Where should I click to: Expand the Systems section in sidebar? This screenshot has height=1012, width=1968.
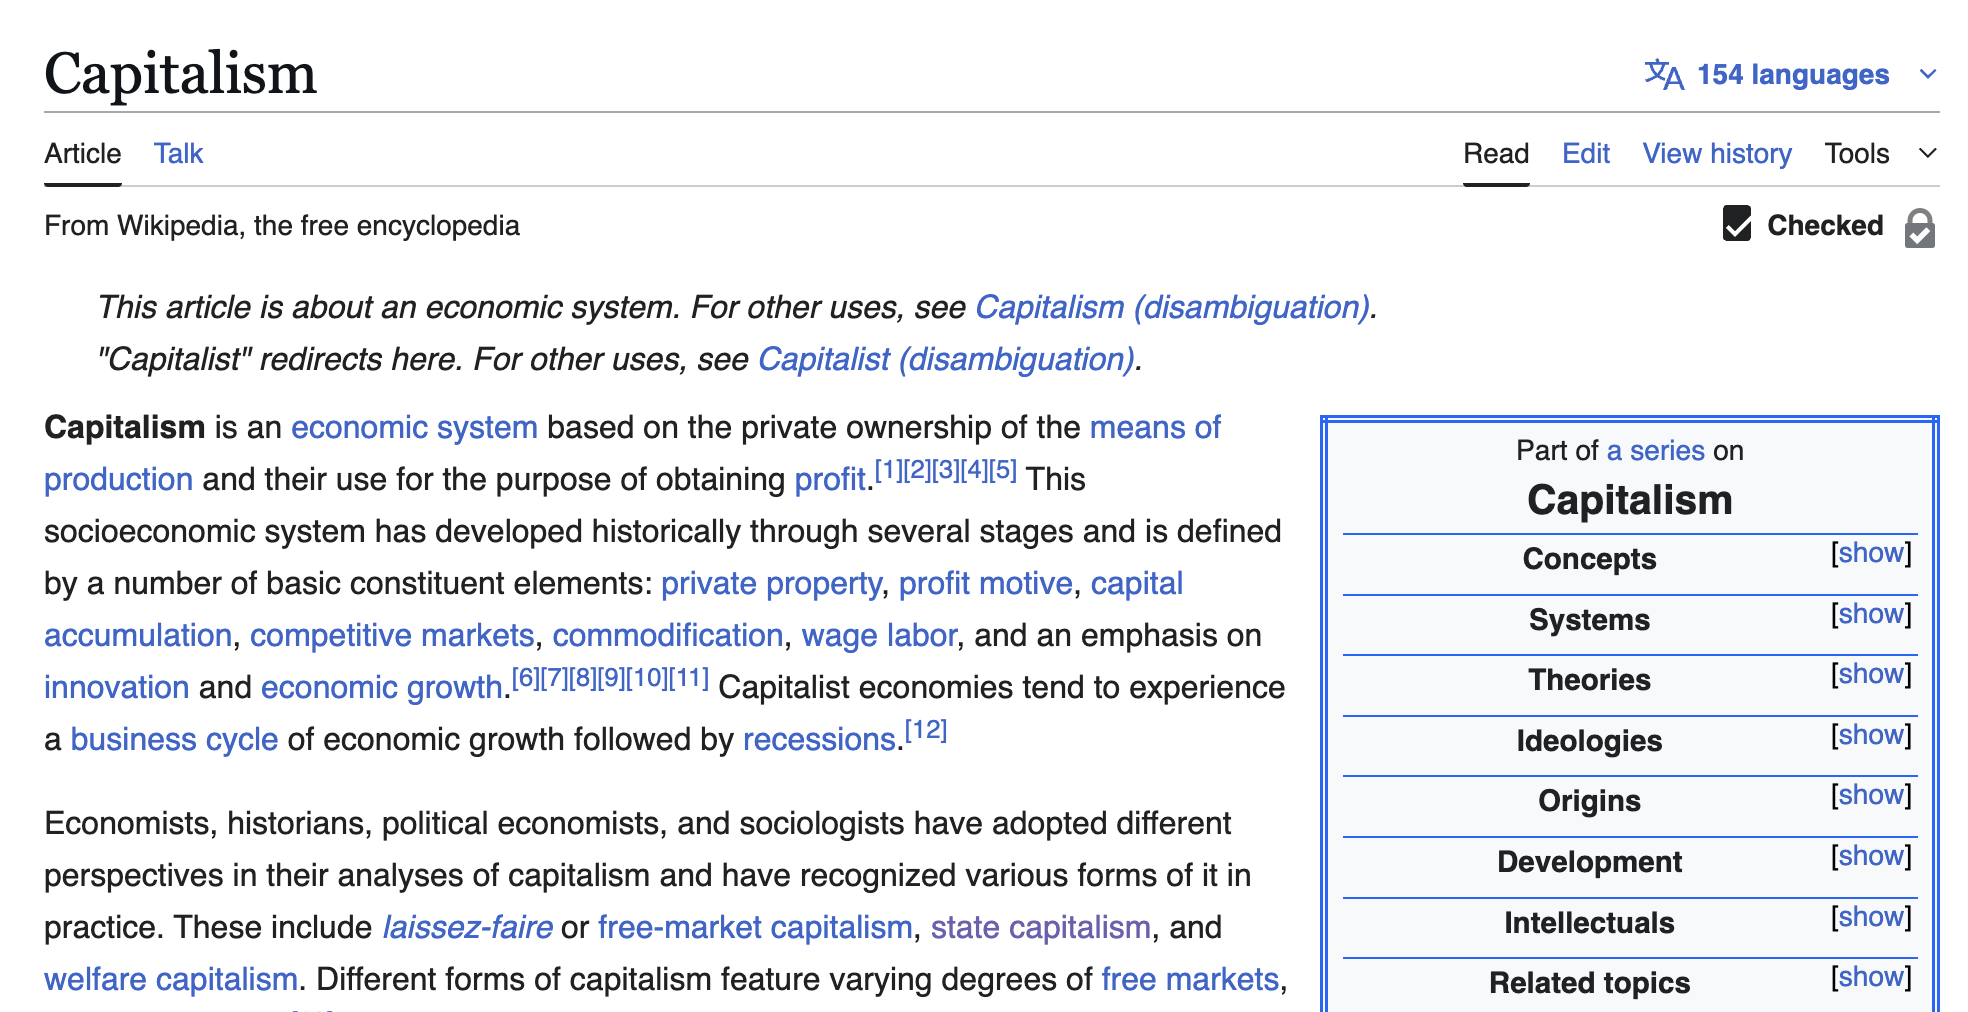pyautogui.click(x=1870, y=614)
